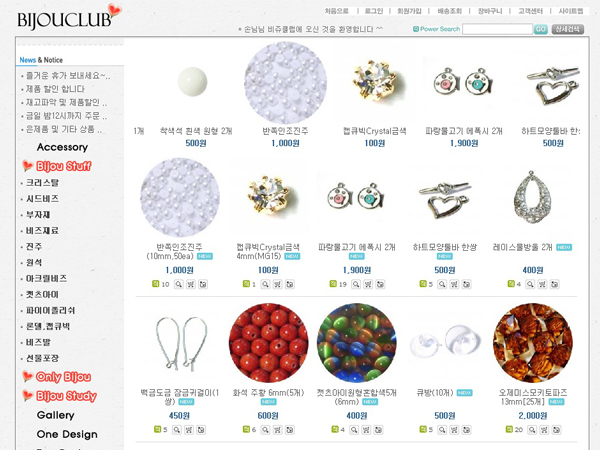Viewport: 600px width, 450px height.
Task: Click the GO search button
Action: point(541,29)
